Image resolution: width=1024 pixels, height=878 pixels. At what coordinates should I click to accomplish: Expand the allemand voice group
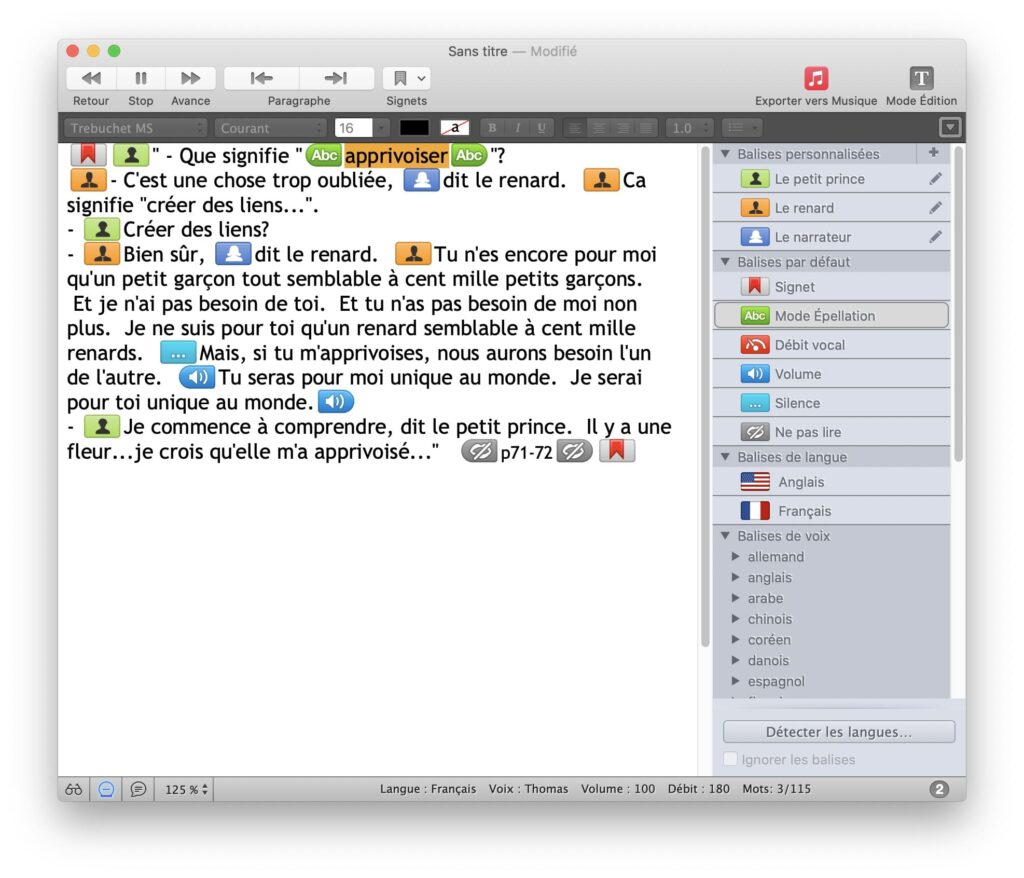(736, 557)
